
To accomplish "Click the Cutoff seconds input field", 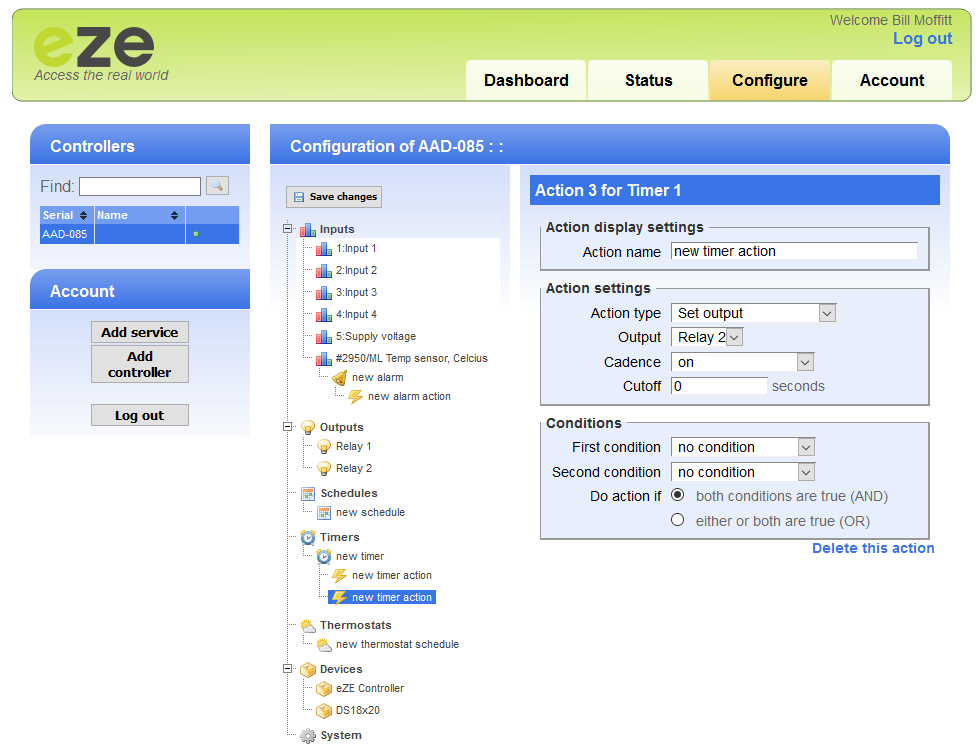I will pyautogui.click(x=719, y=386).
